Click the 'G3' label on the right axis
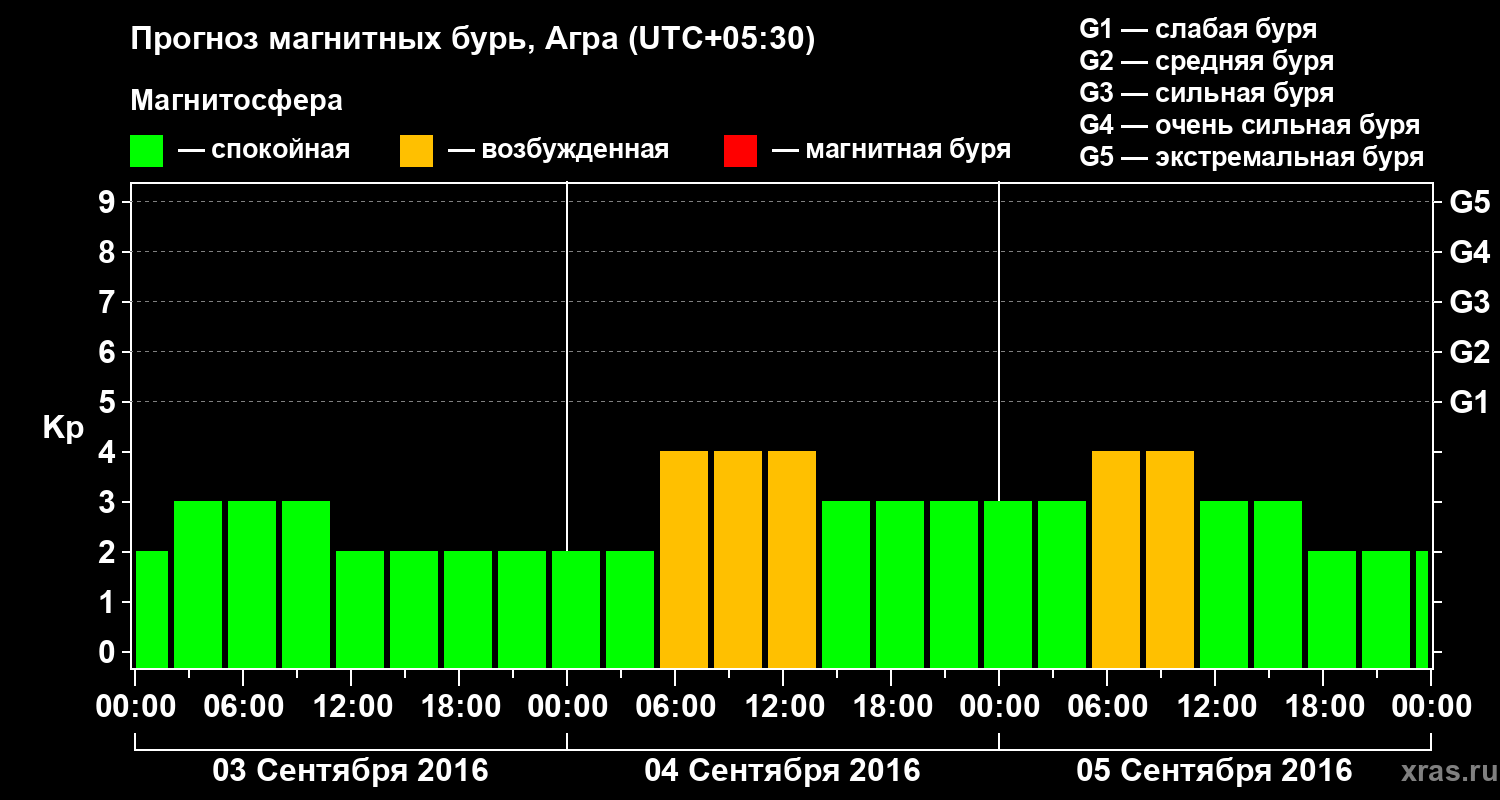The width and height of the screenshot is (1500, 800). (1469, 302)
